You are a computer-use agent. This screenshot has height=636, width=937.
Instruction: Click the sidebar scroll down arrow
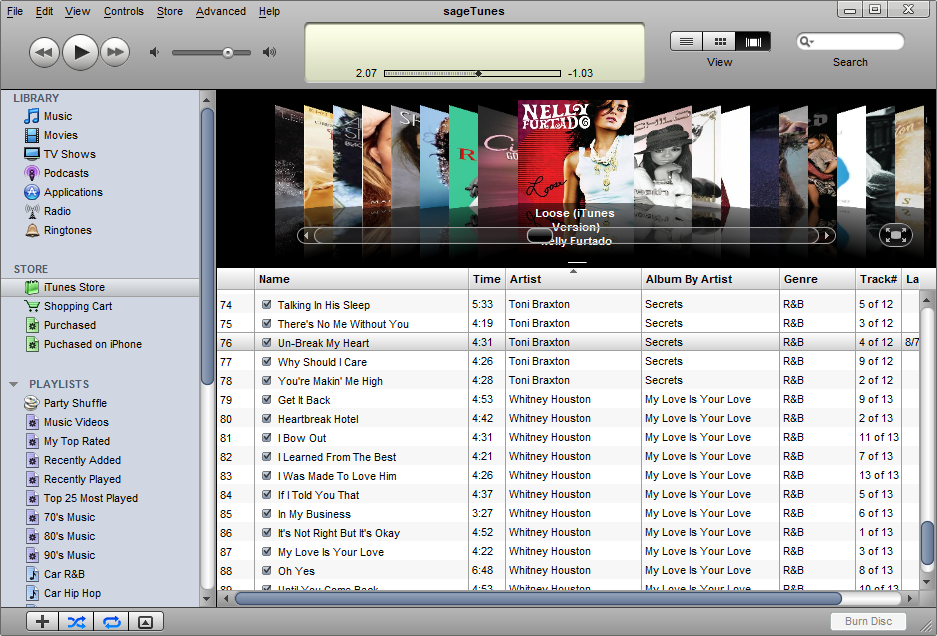coord(207,598)
